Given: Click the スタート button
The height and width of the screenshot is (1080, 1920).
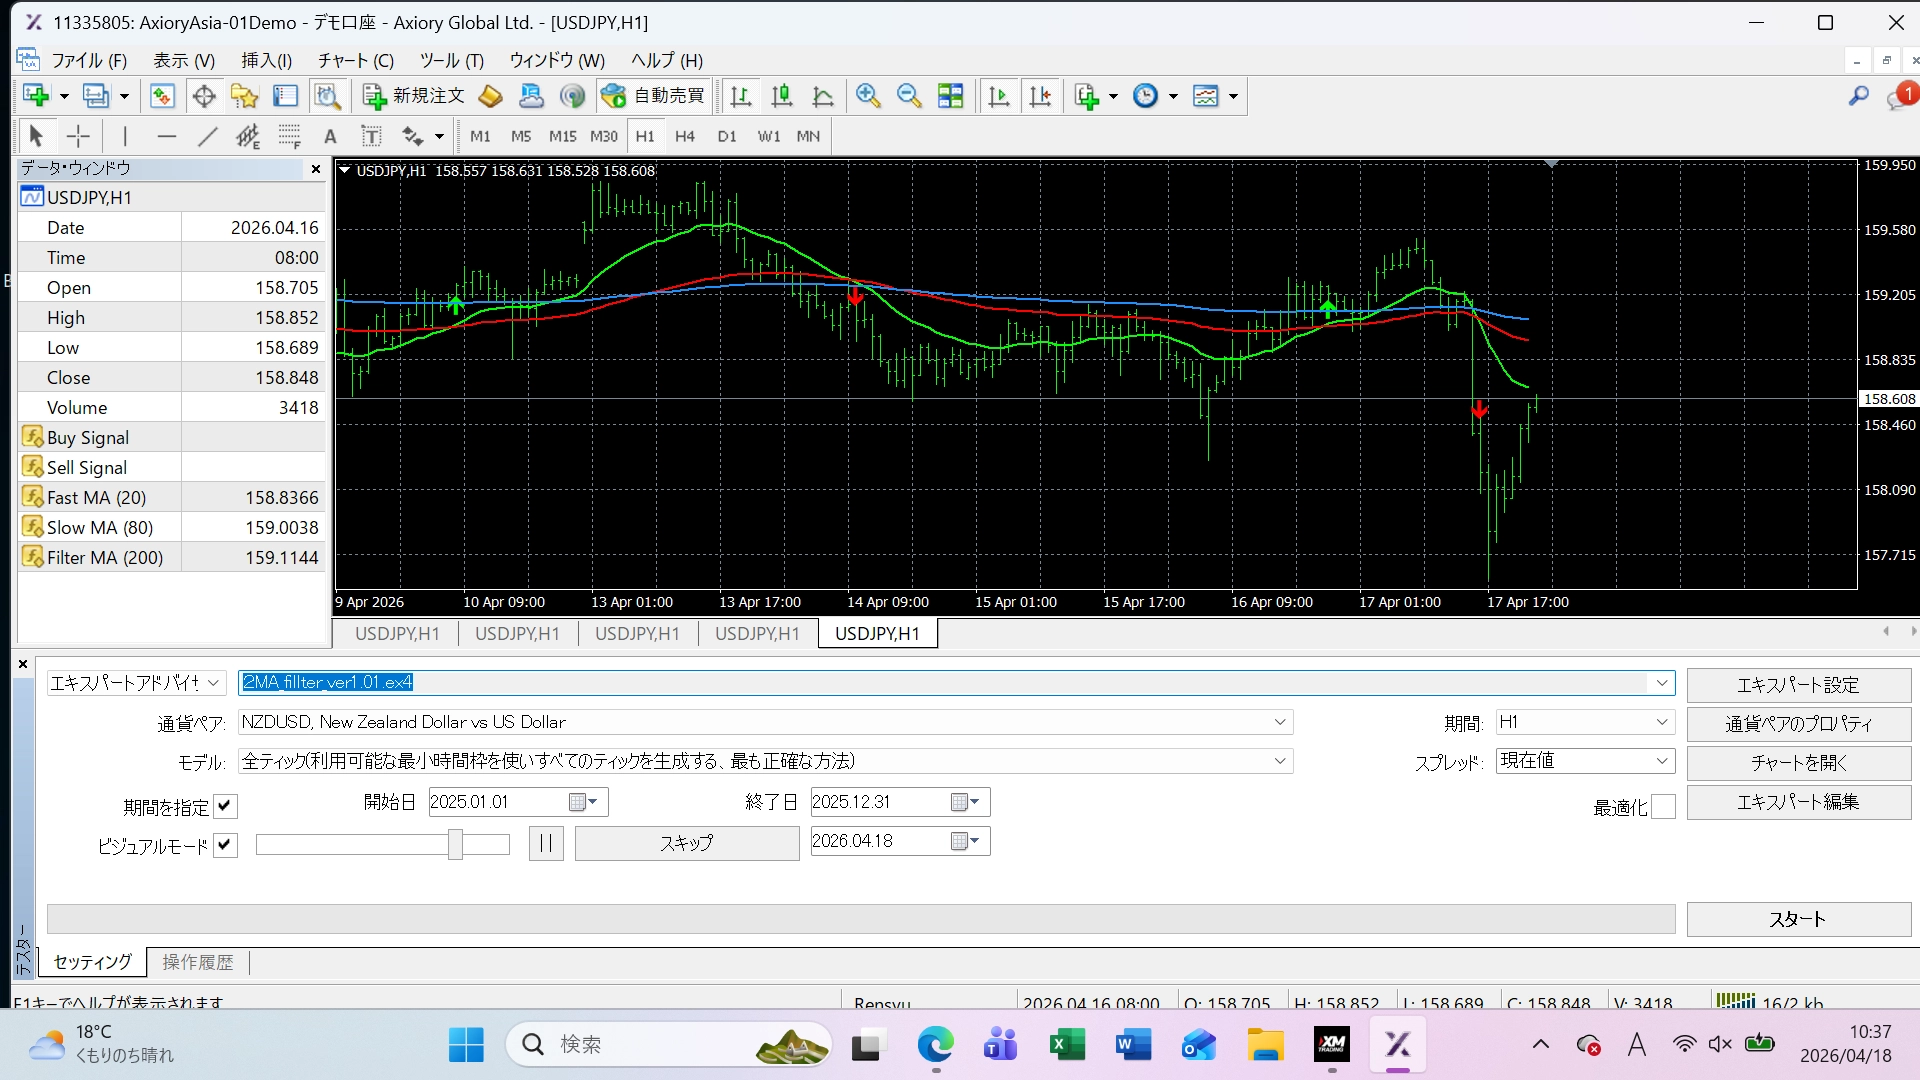Looking at the screenshot, I should click(x=1797, y=919).
